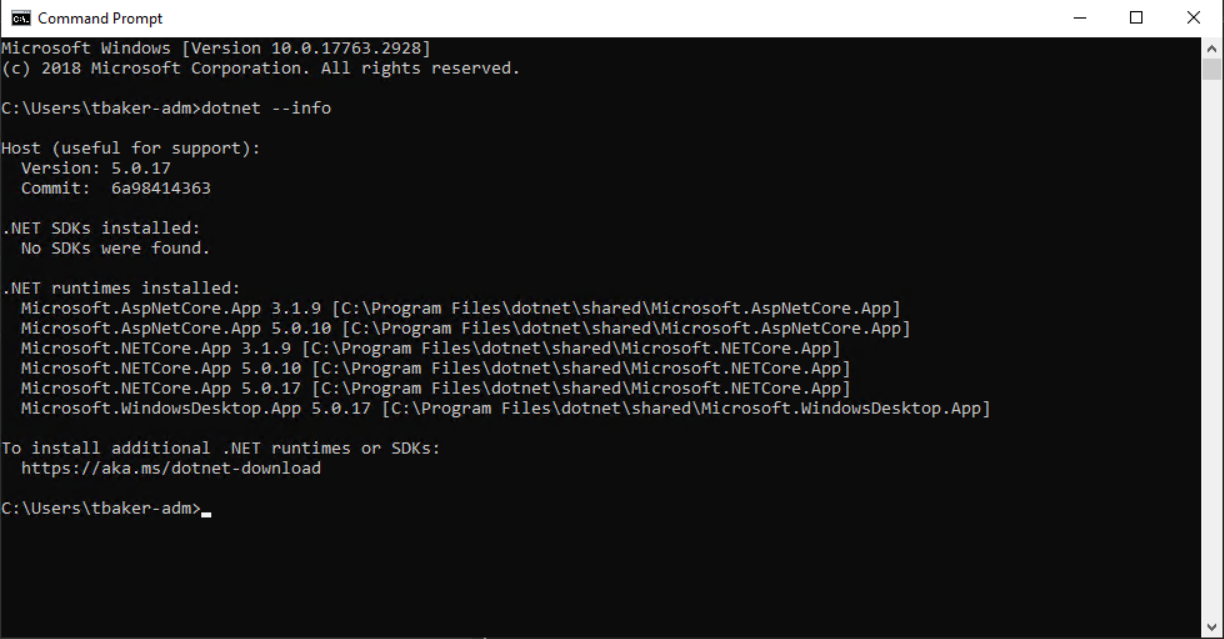Click the C:\Users\tbaker-adm prompt line

[100, 507]
